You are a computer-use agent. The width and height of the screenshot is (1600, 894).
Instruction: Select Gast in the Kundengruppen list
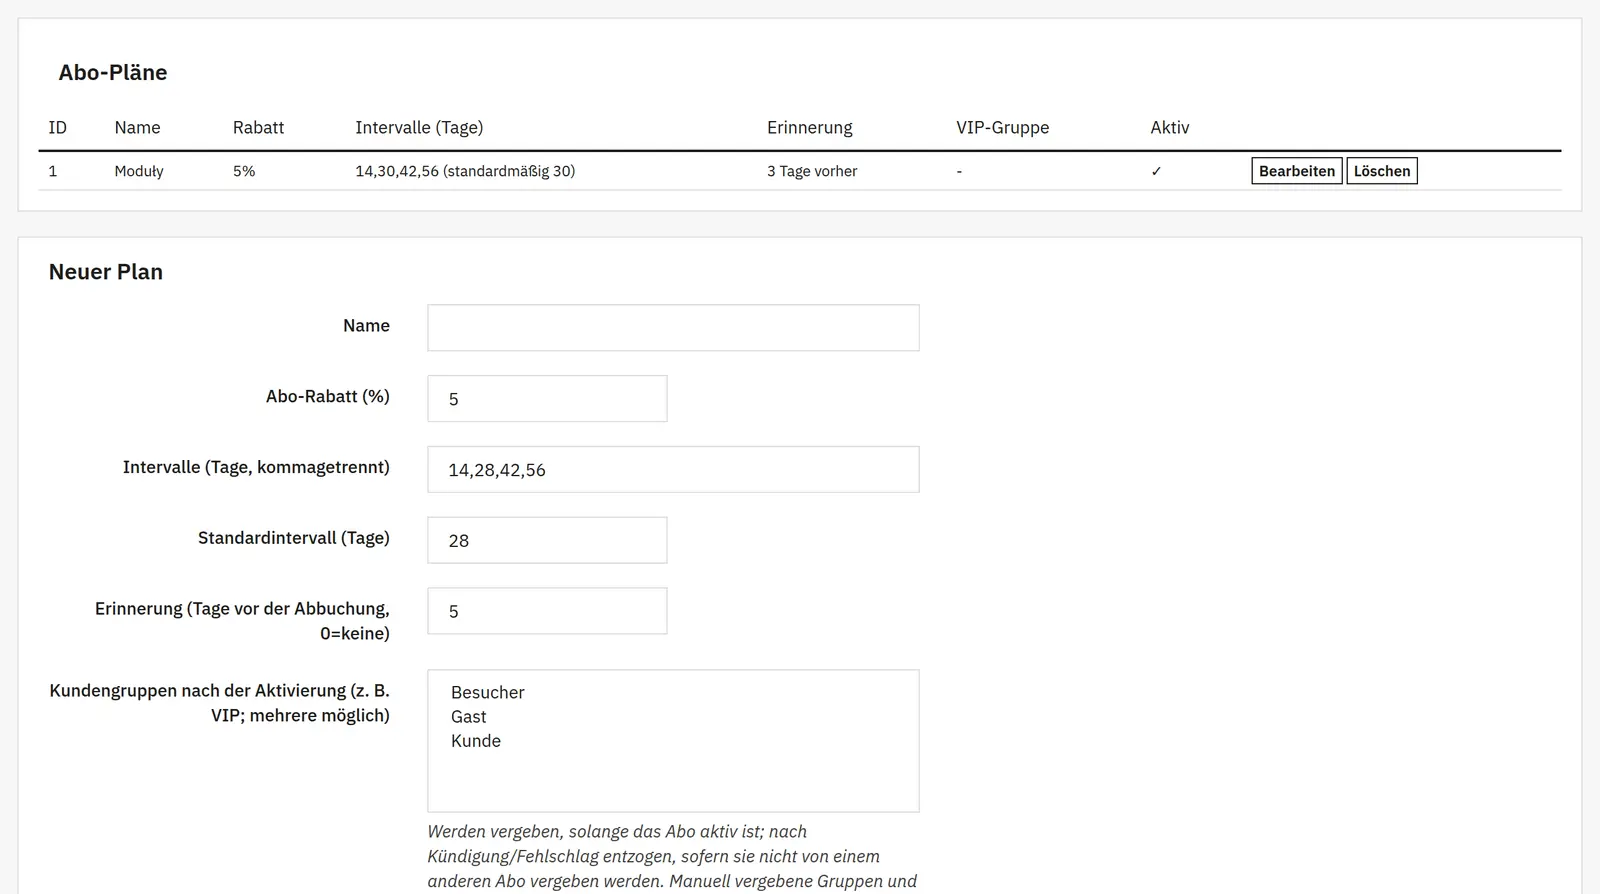coord(468,717)
